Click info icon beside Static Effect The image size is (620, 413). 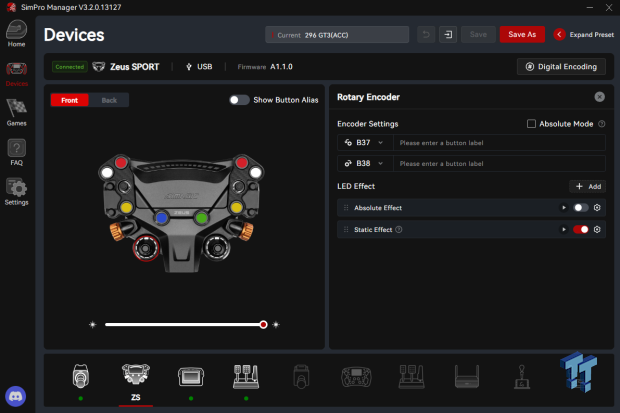point(399,229)
